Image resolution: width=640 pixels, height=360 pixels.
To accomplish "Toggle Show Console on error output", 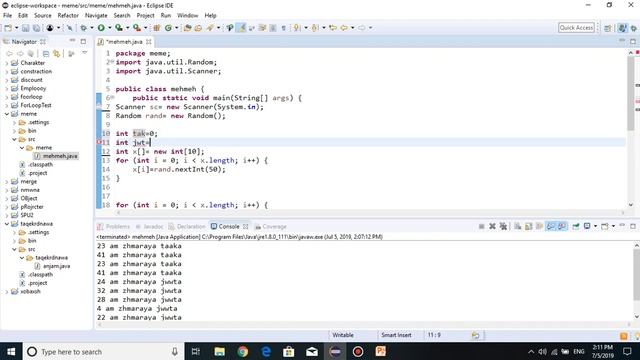I will click(x=562, y=226).
